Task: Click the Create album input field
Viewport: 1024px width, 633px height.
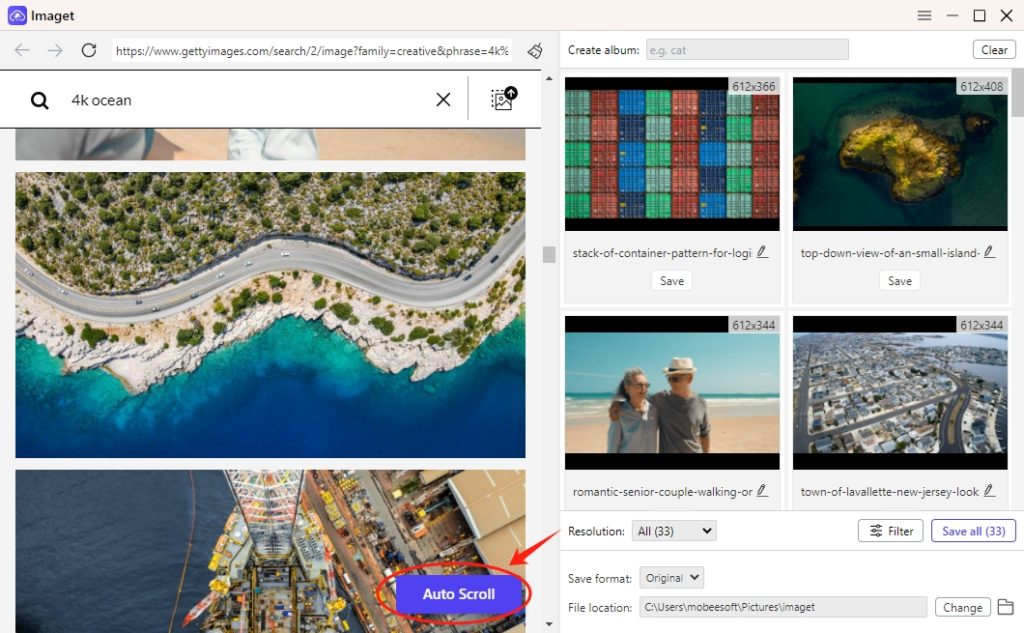Action: pos(747,50)
